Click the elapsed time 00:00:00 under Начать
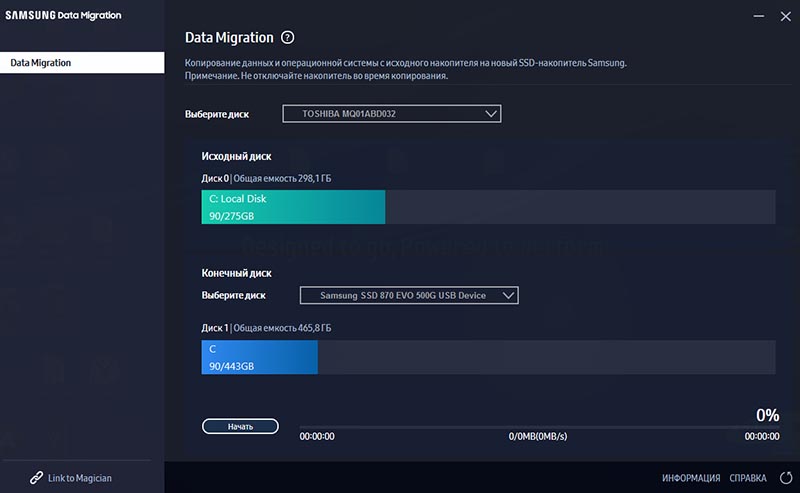Image resolution: width=800 pixels, height=493 pixels. pyautogui.click(x=317, y=436)
